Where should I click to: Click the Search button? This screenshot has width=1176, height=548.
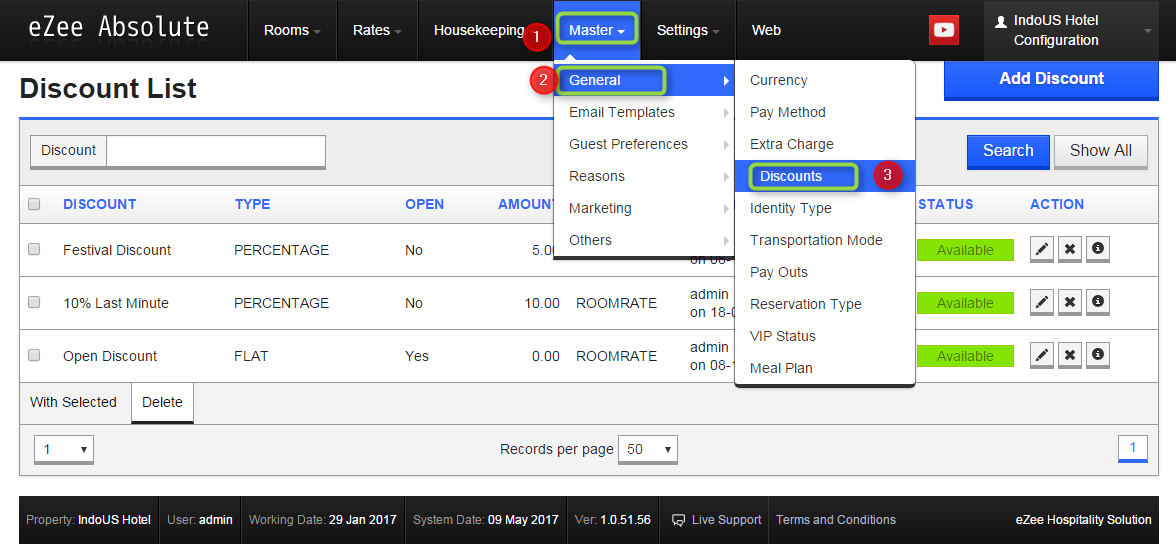pyautogui.click(x=1007, y=151)
